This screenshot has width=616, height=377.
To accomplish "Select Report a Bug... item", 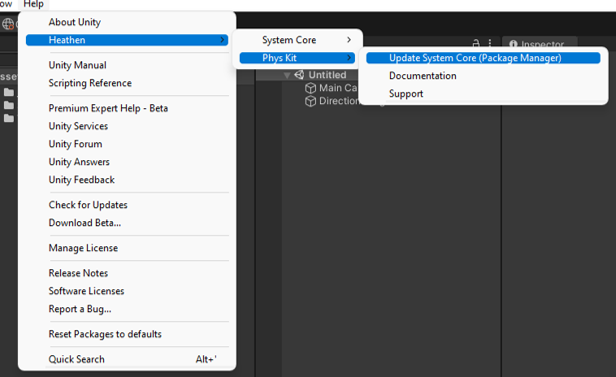I will click(x=80, y=309).
